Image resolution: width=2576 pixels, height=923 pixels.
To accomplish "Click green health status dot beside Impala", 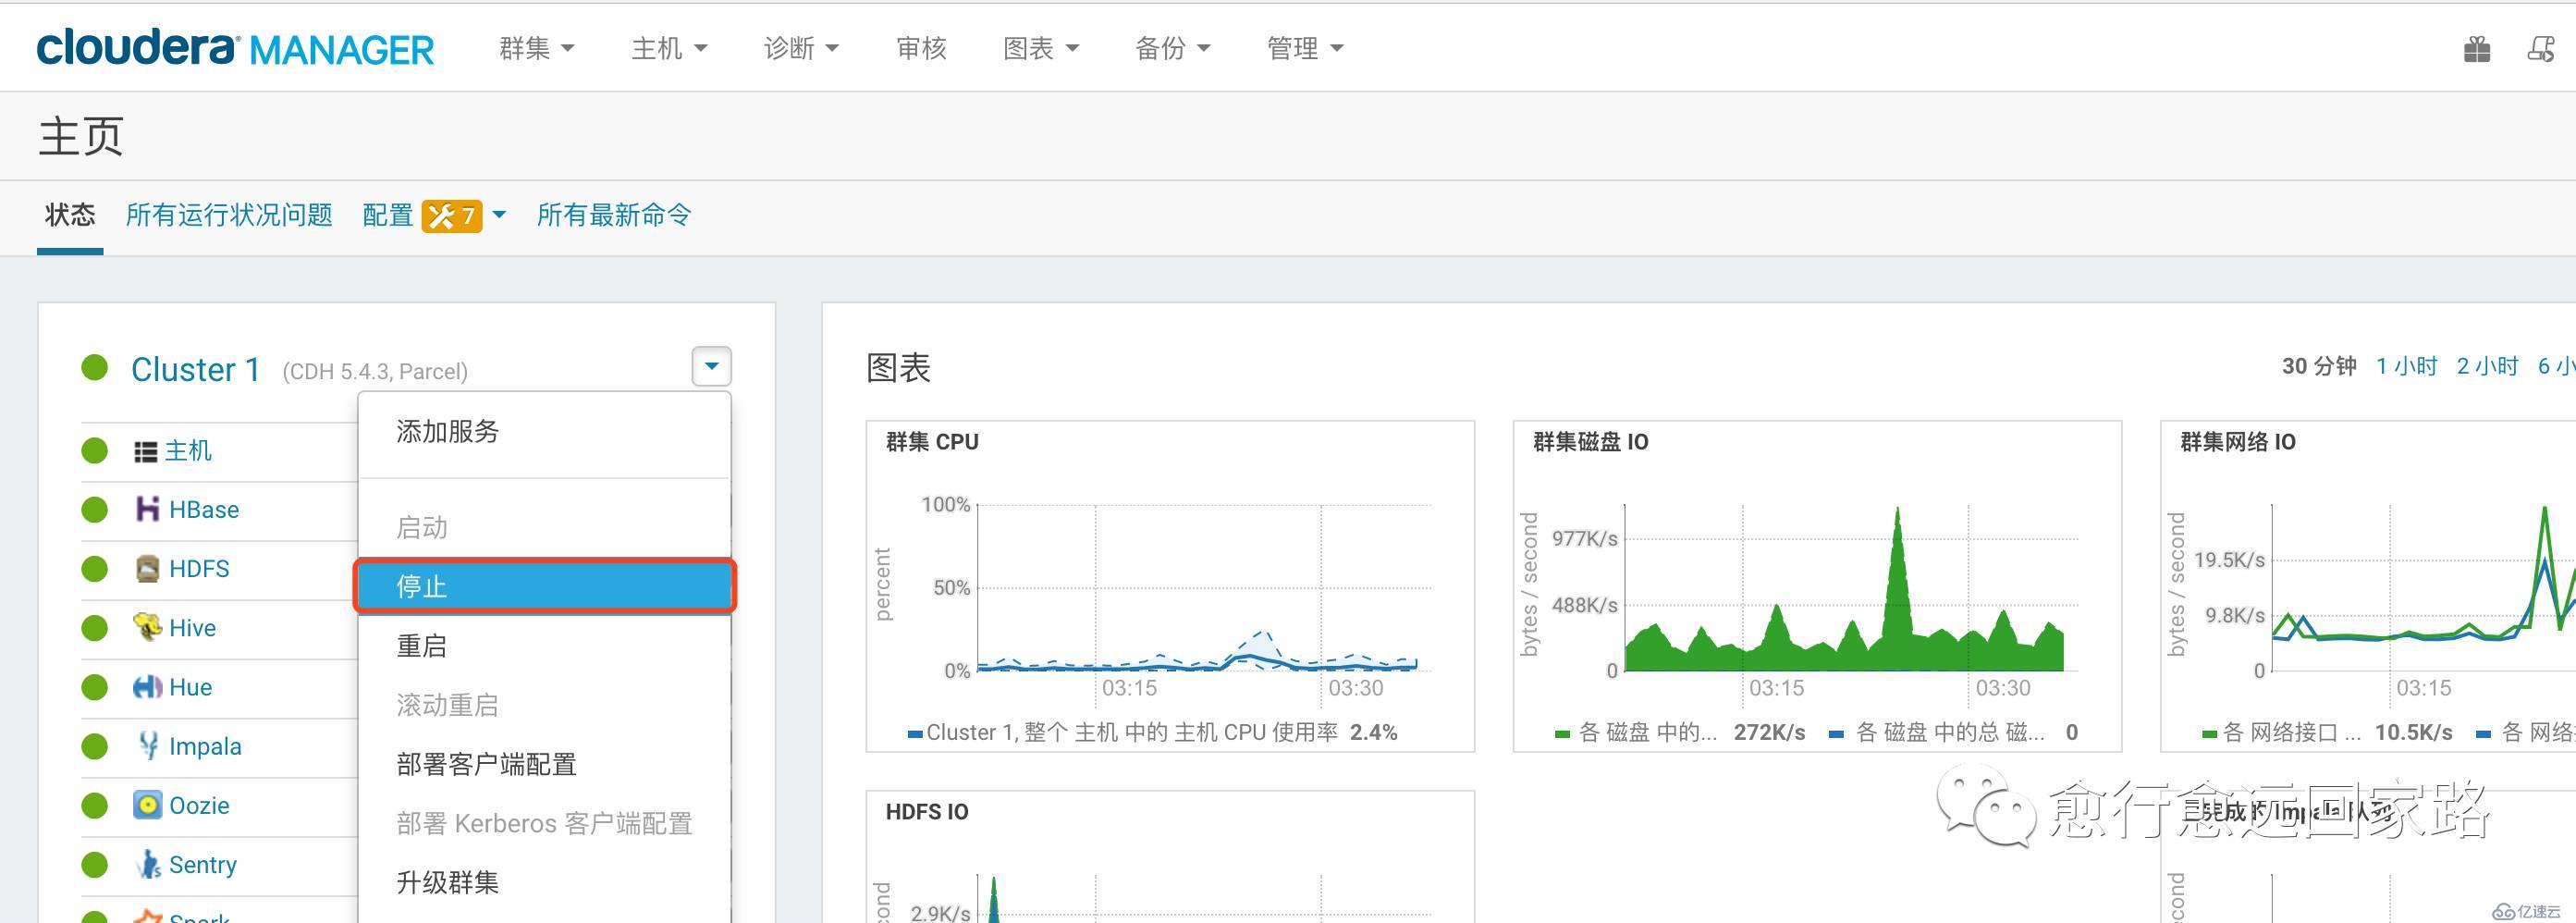I will pos(95,745).
